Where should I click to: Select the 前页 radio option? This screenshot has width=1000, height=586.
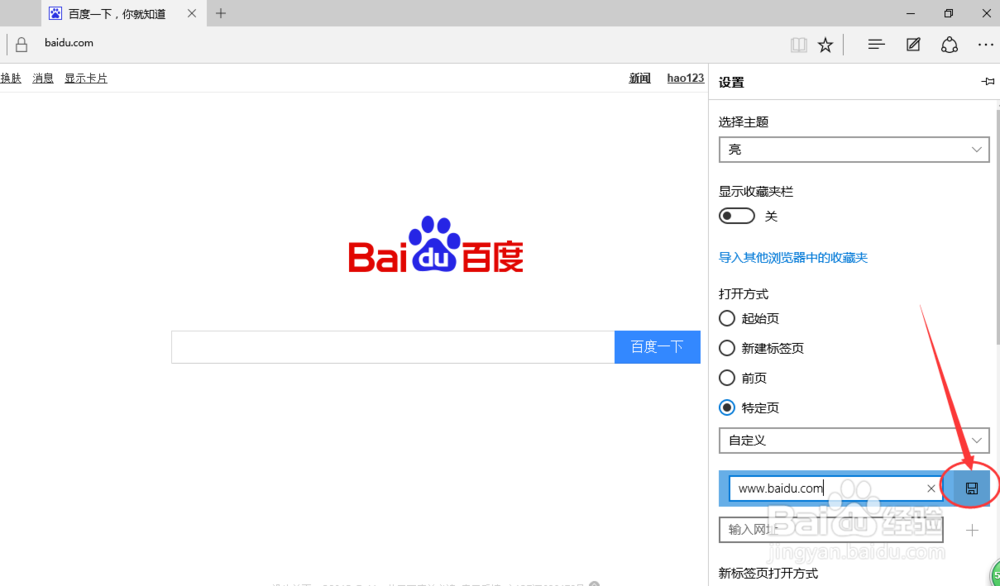pyautogui.click(x=726, y=378)
